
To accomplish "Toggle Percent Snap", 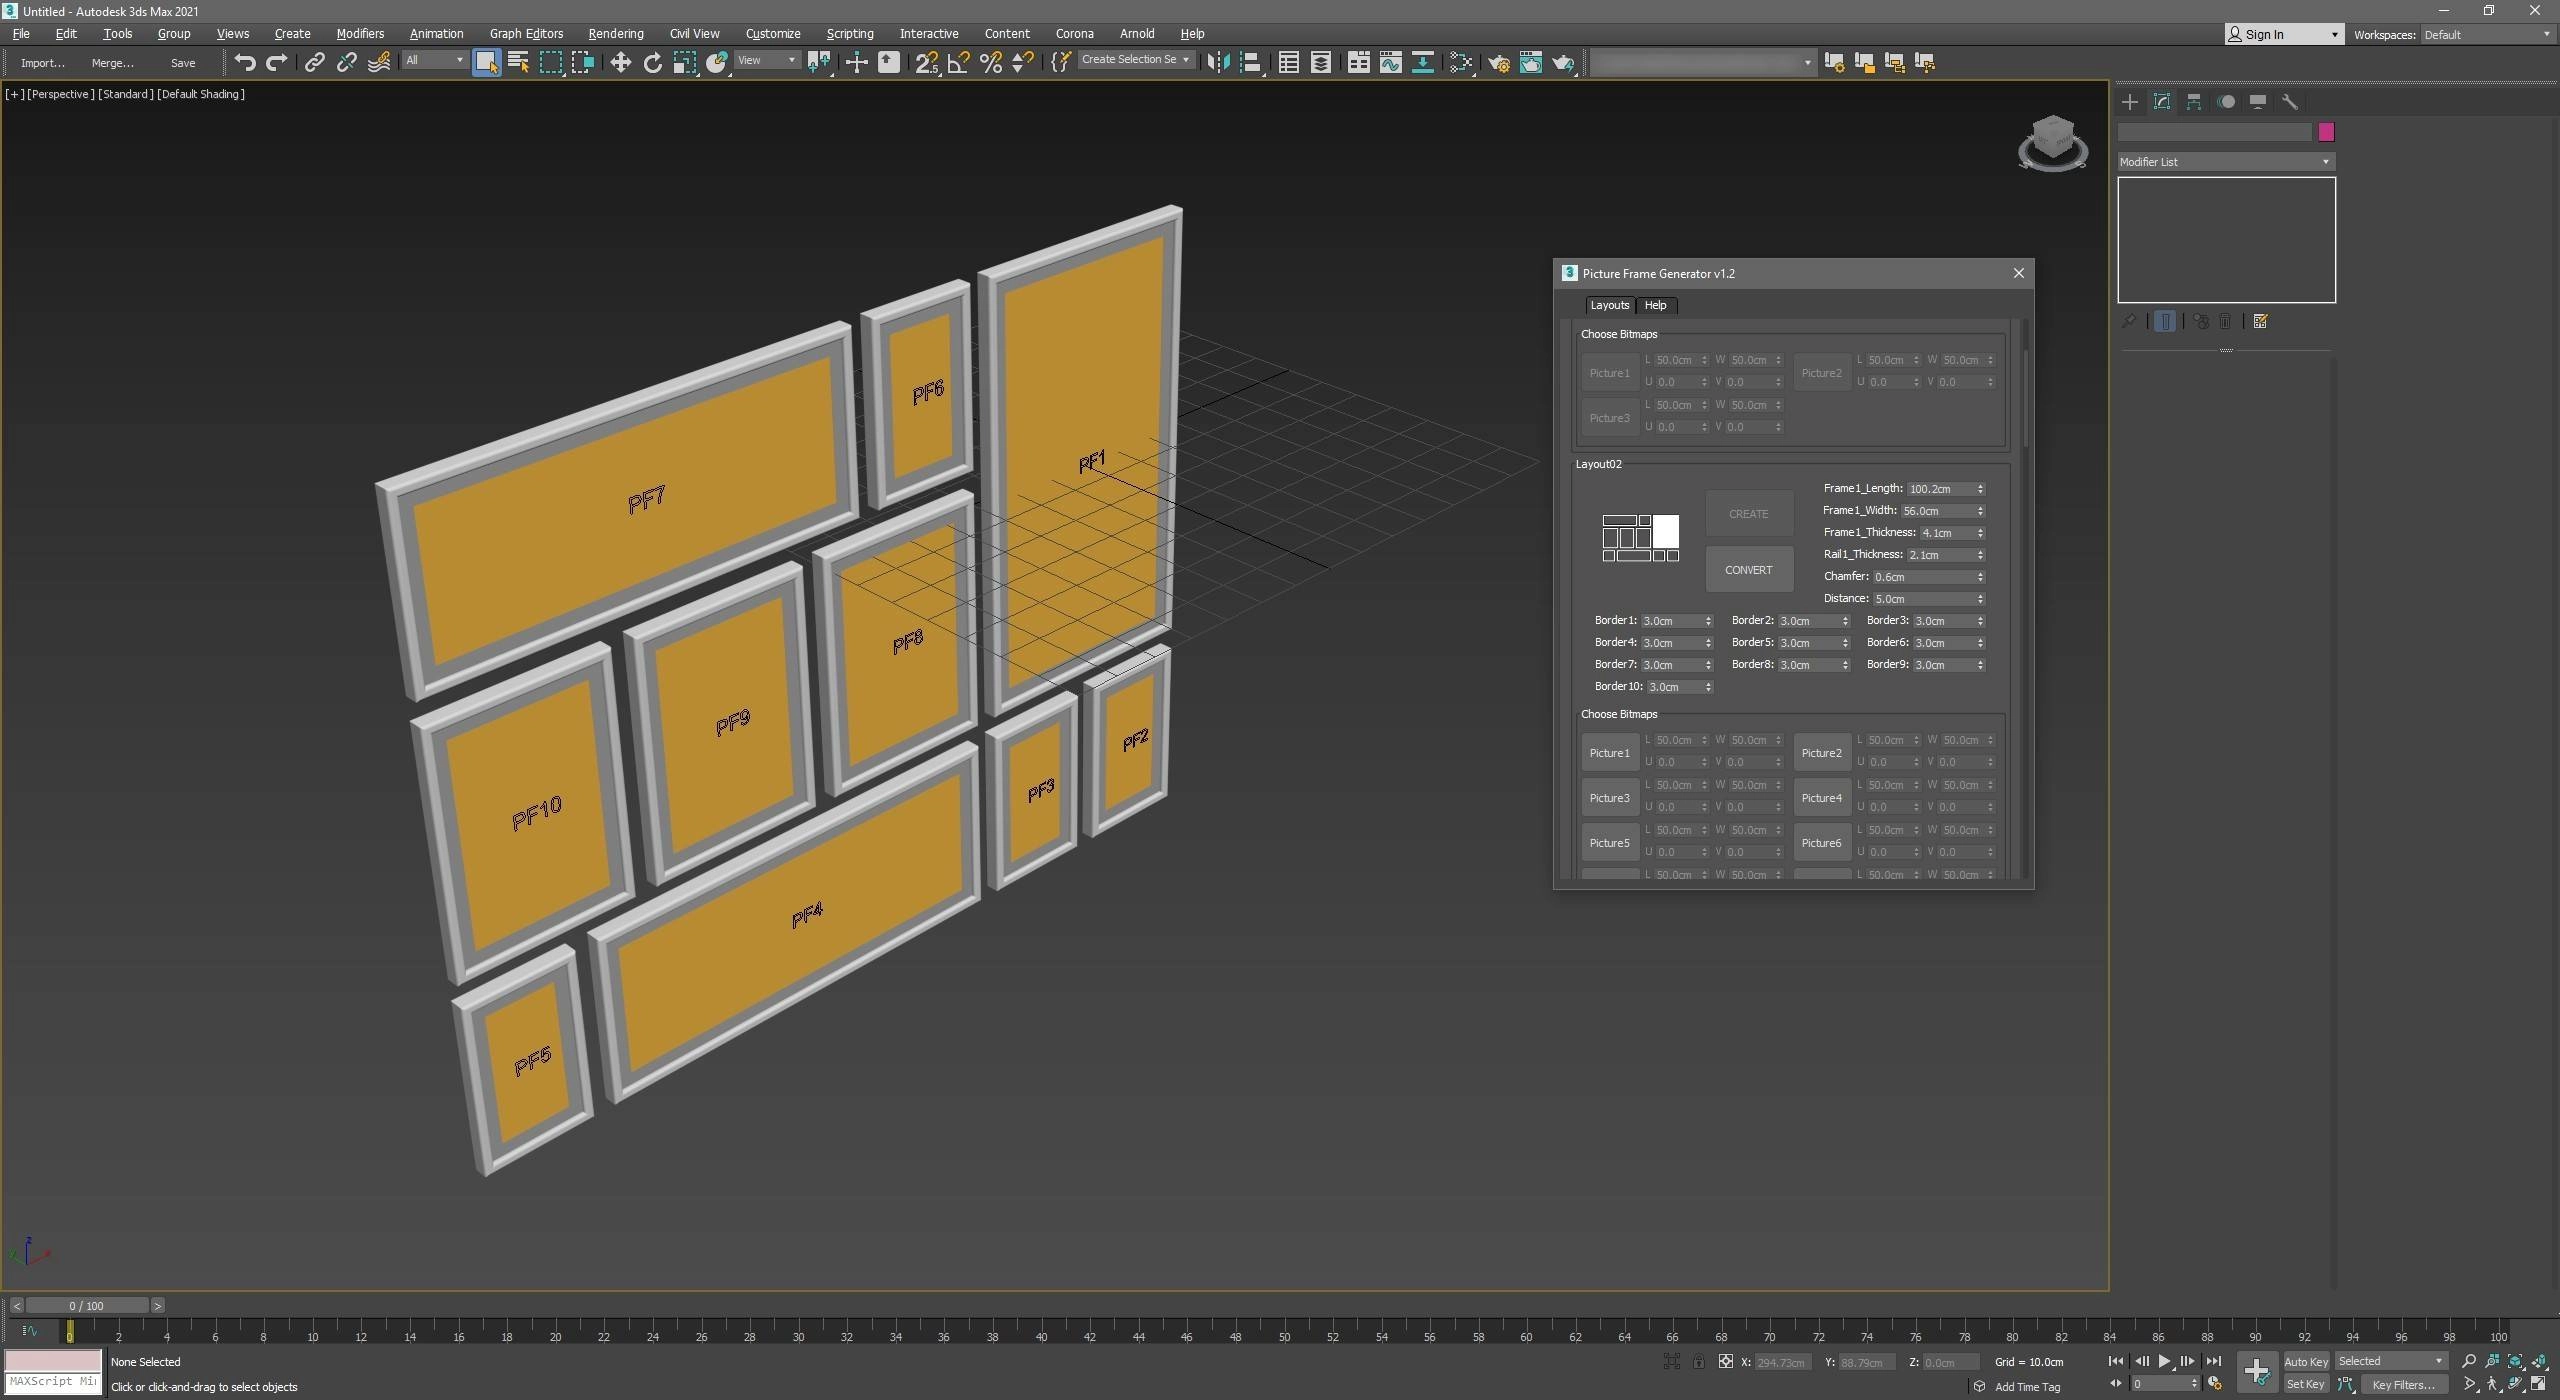I will click(x=991, y=62).
